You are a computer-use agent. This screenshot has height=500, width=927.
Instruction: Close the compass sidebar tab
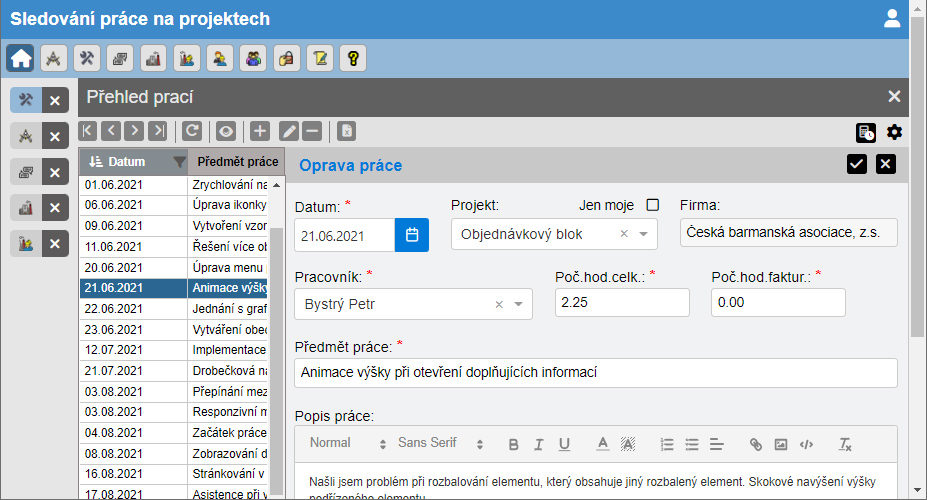[x=55, y=136]
